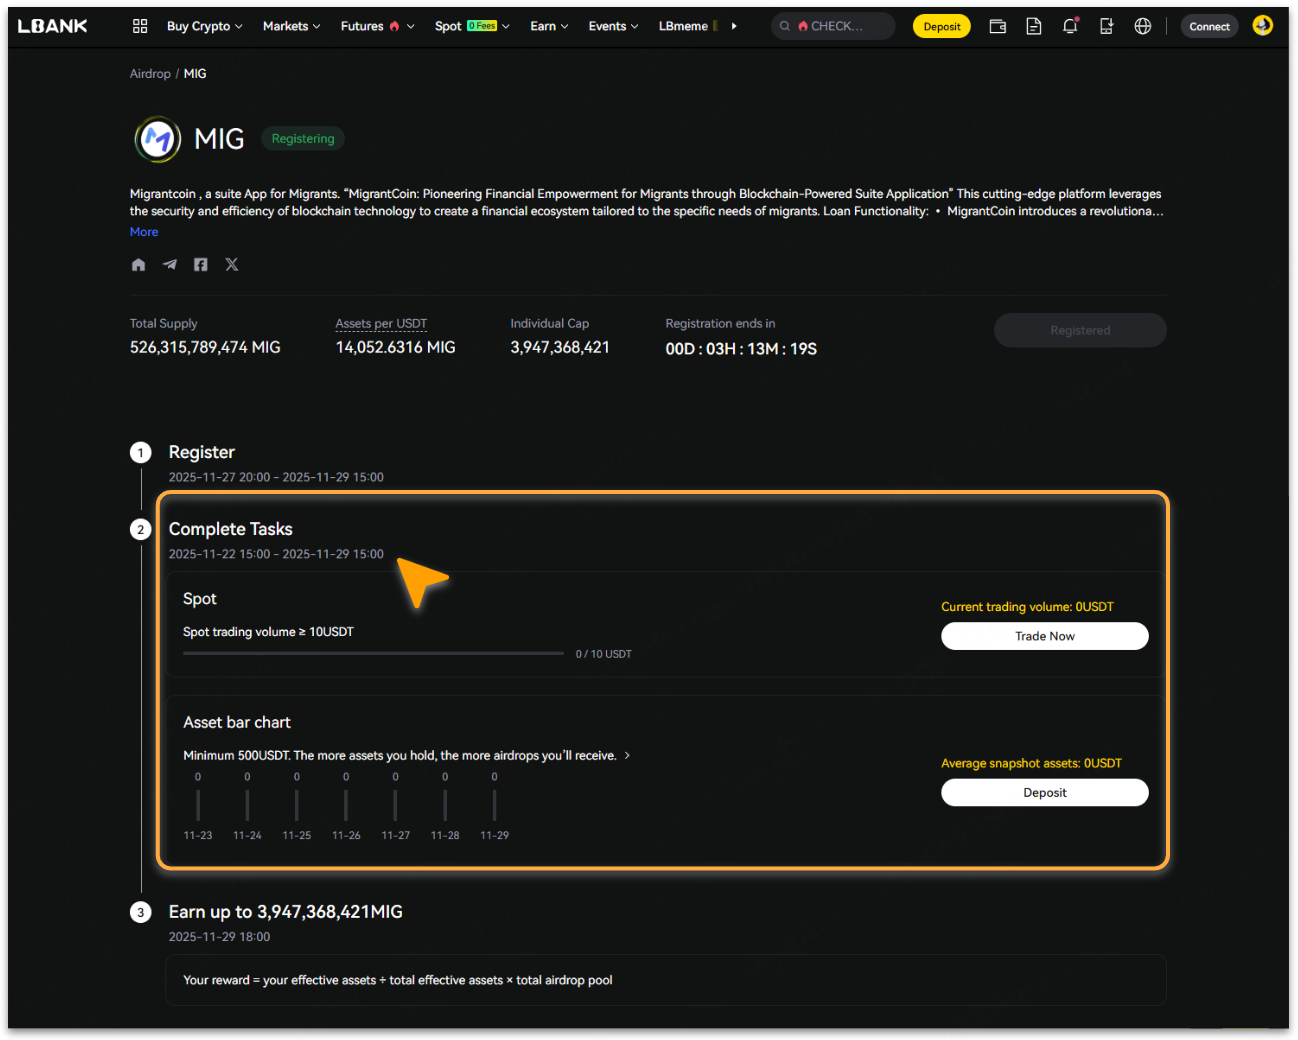Viewport: 1298px width, 1040px height.
Task: Click the More link under description
Action: point(144,232)
